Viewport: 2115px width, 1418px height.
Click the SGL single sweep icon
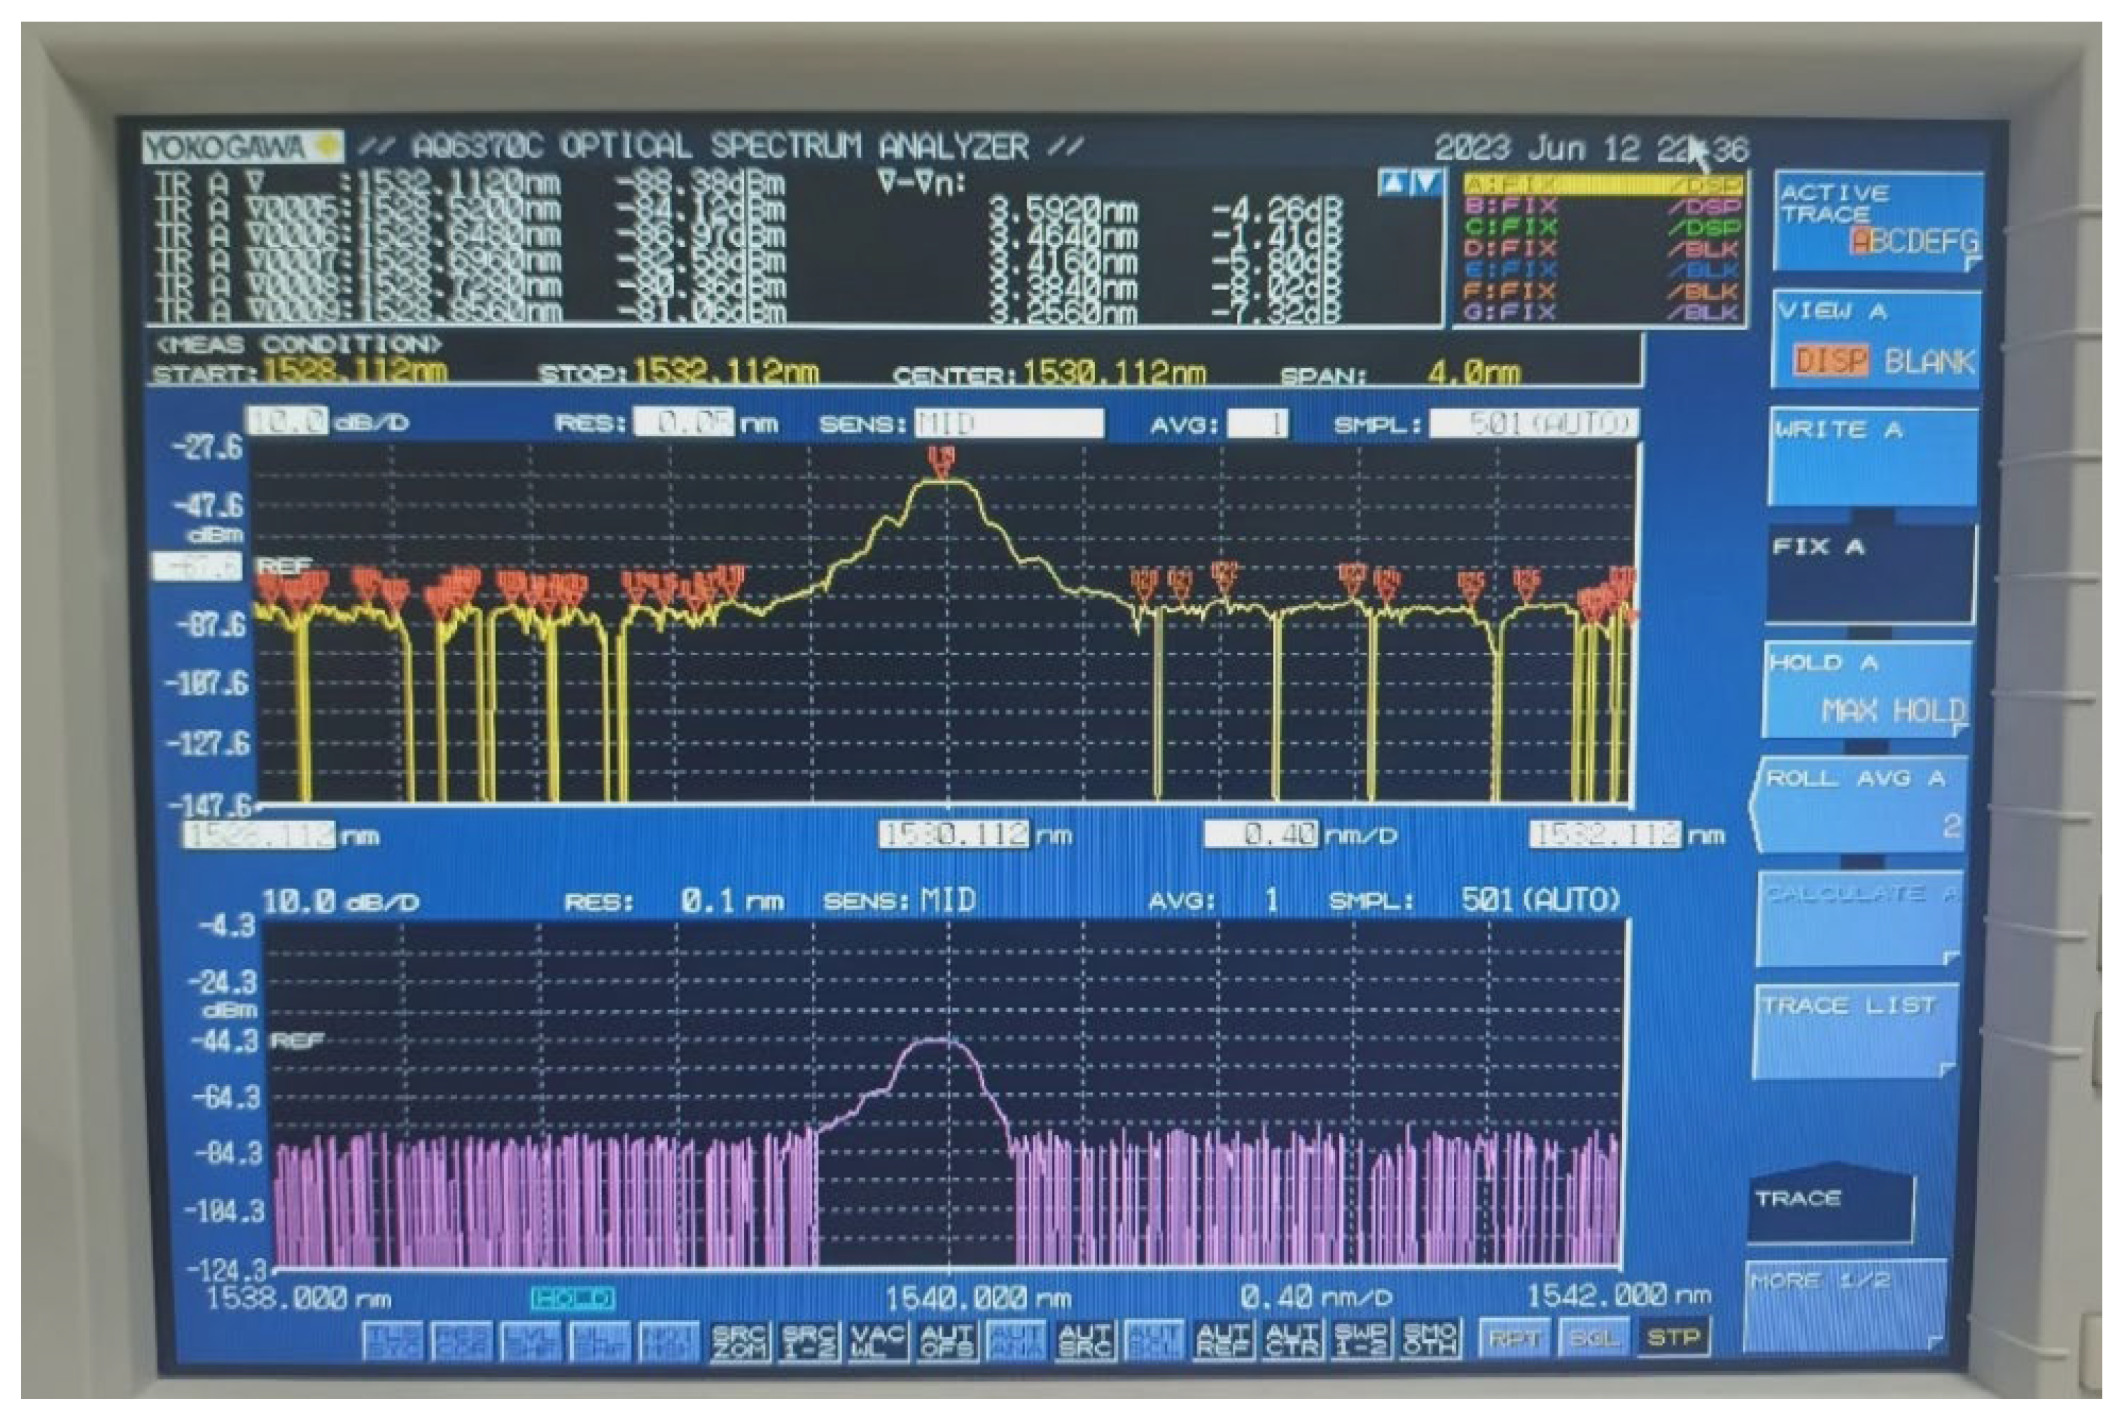(x=1592, y=1339)
